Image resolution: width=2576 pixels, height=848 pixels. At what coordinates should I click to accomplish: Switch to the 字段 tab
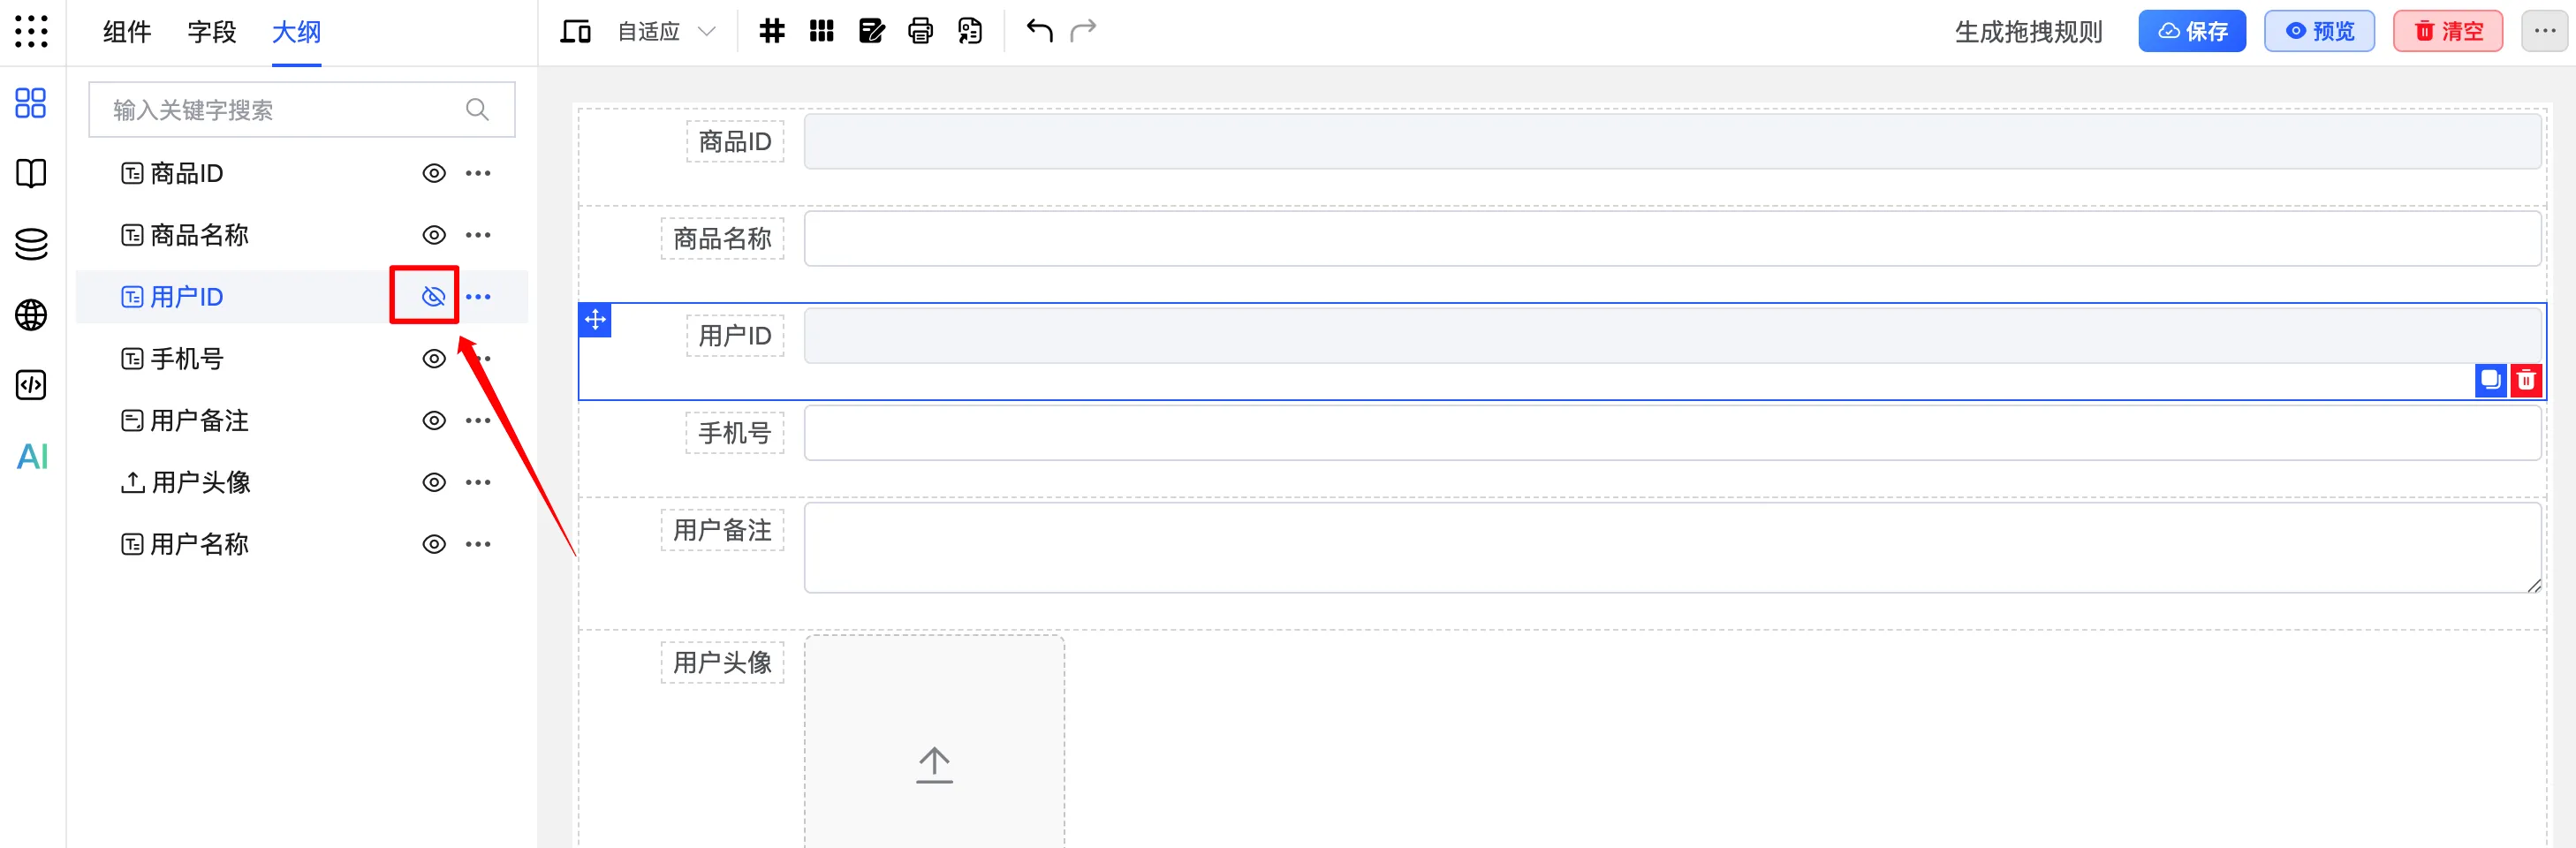click(212, 32)
